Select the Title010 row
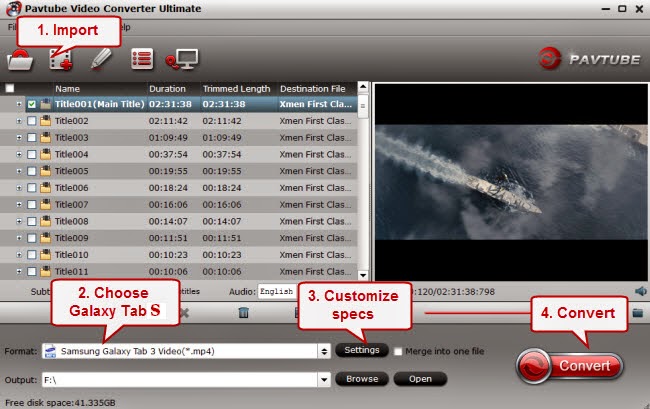Screen dimensions: 650x409 (x=179, y=254)
